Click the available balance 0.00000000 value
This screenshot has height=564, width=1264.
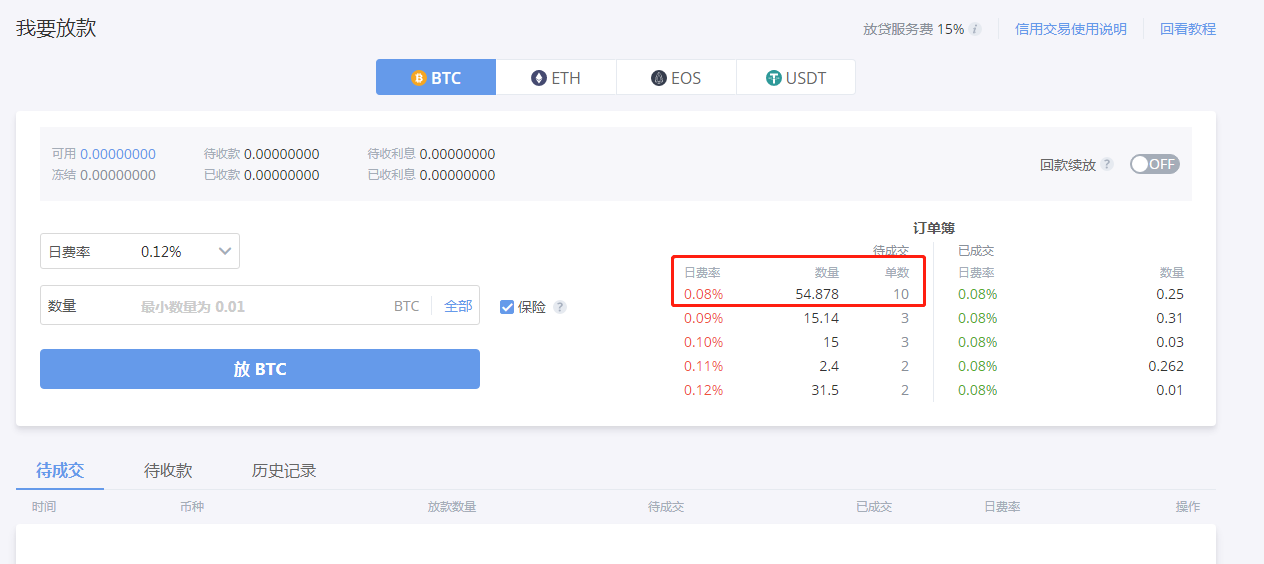pyautogui.click(x=118, y=154)
